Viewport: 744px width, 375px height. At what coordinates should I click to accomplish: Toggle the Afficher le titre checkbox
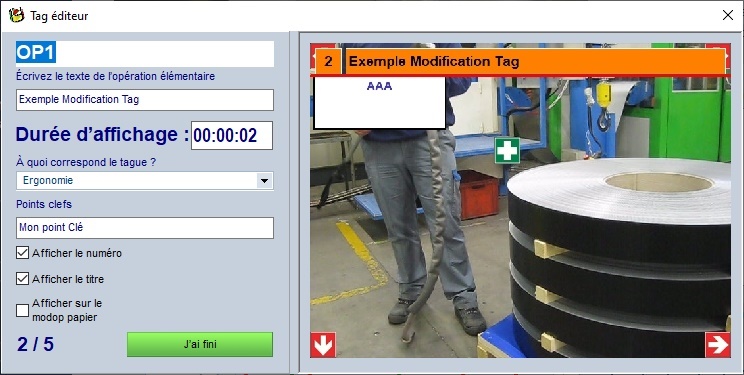(22, 278)
